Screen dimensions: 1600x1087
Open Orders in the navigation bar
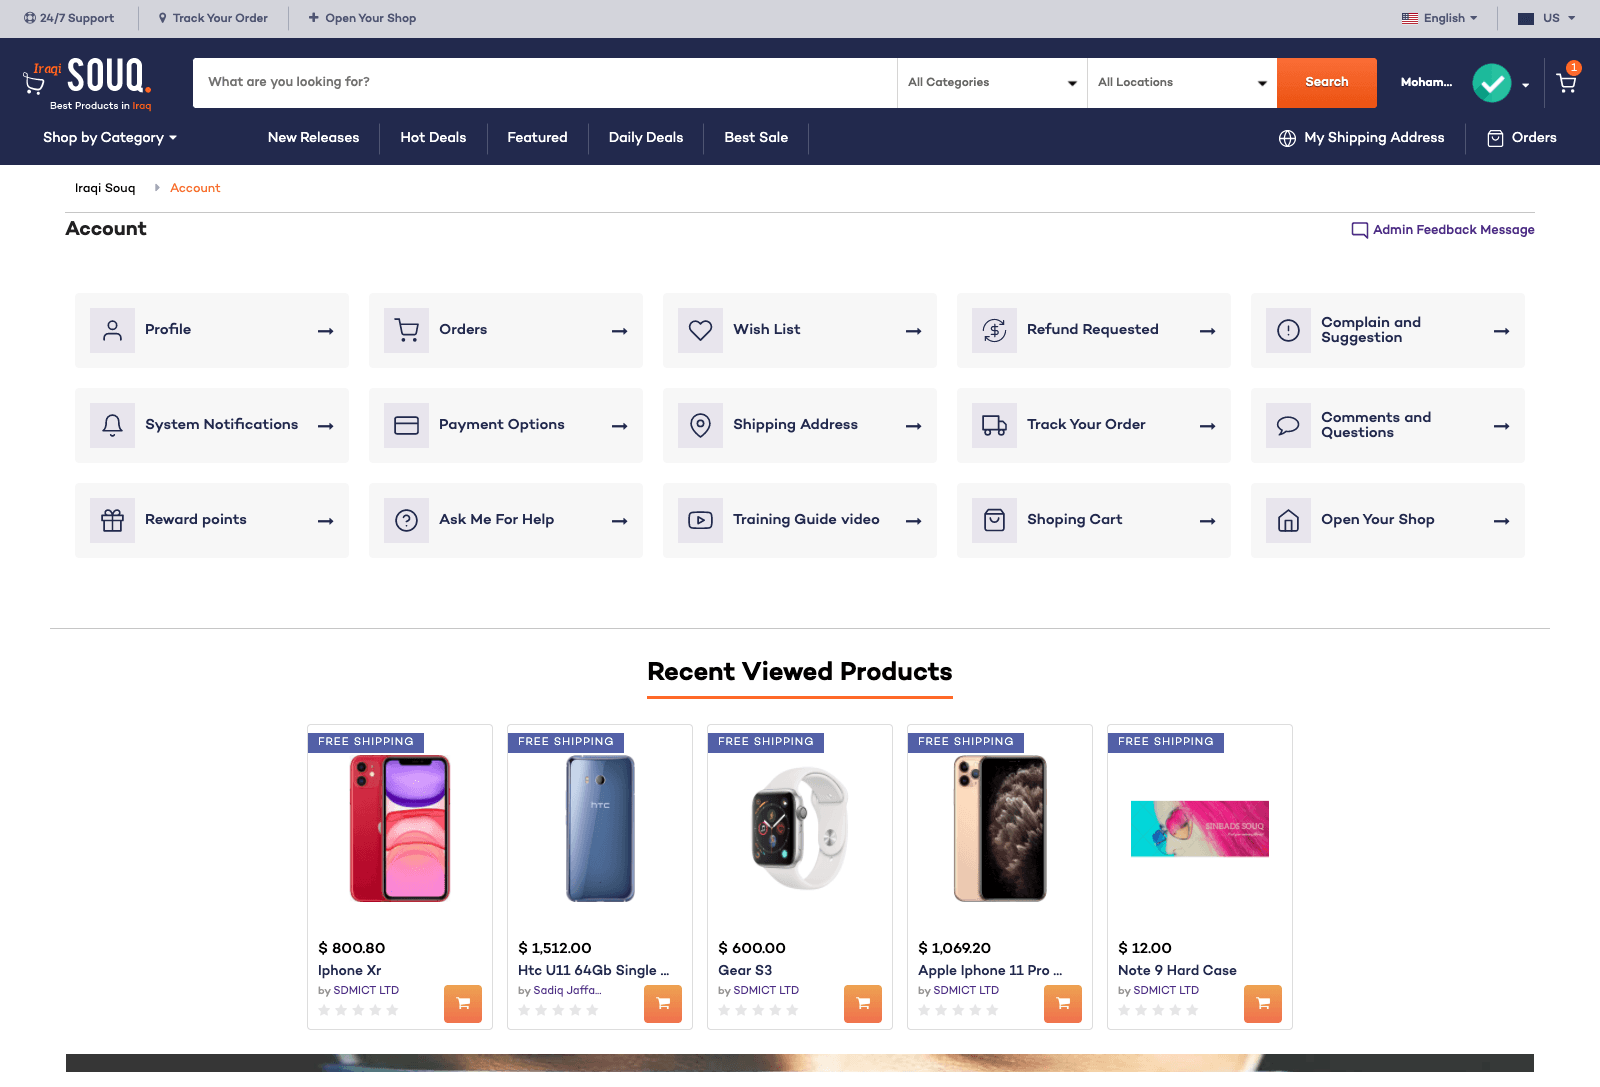1522,138
